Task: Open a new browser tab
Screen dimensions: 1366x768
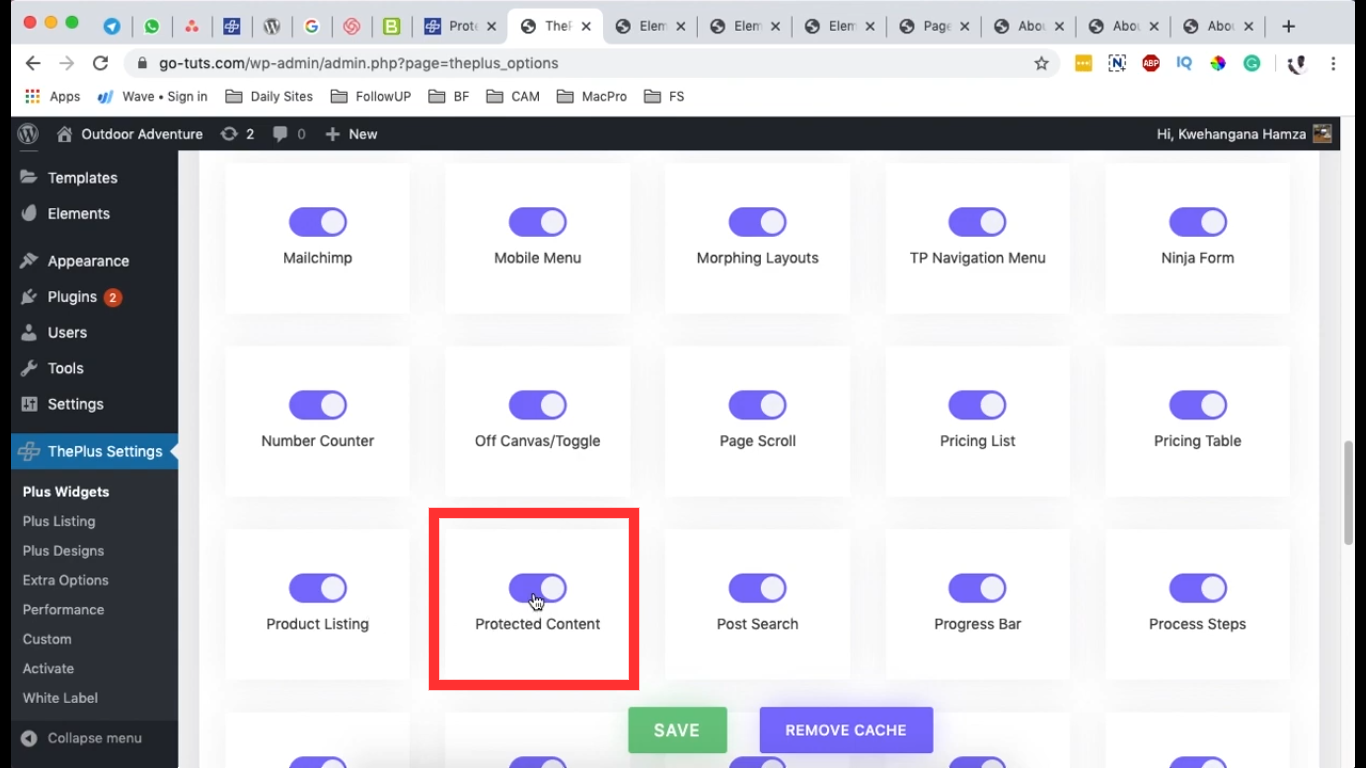Action: coord(1288,26)
